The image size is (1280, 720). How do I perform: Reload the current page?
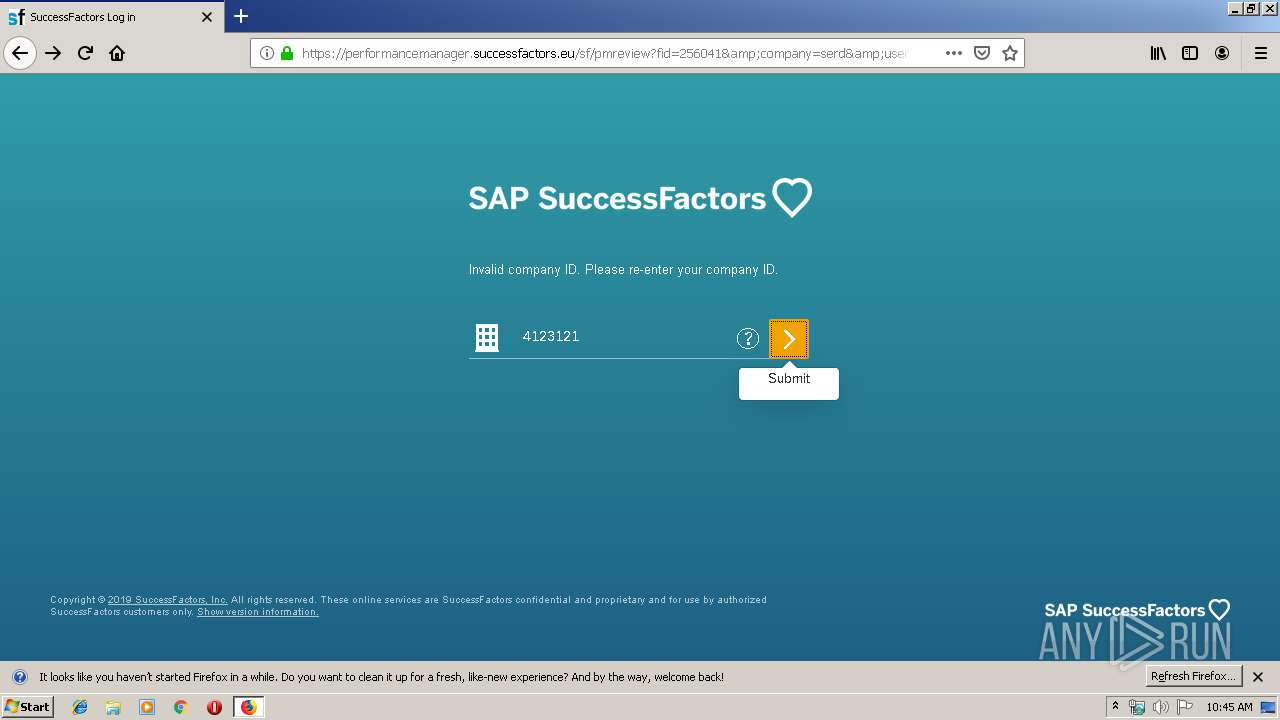[x=85, y=53]
